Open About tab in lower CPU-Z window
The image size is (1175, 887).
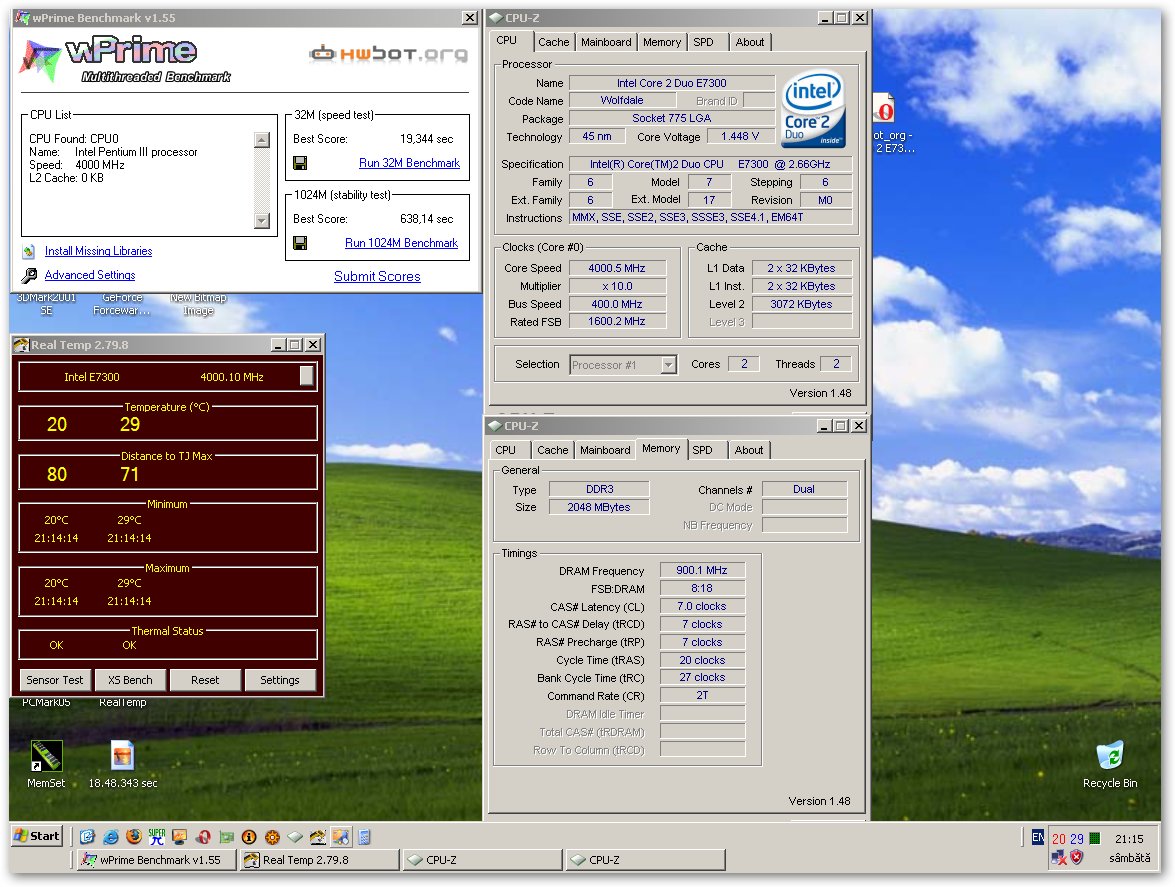(749, 450)
